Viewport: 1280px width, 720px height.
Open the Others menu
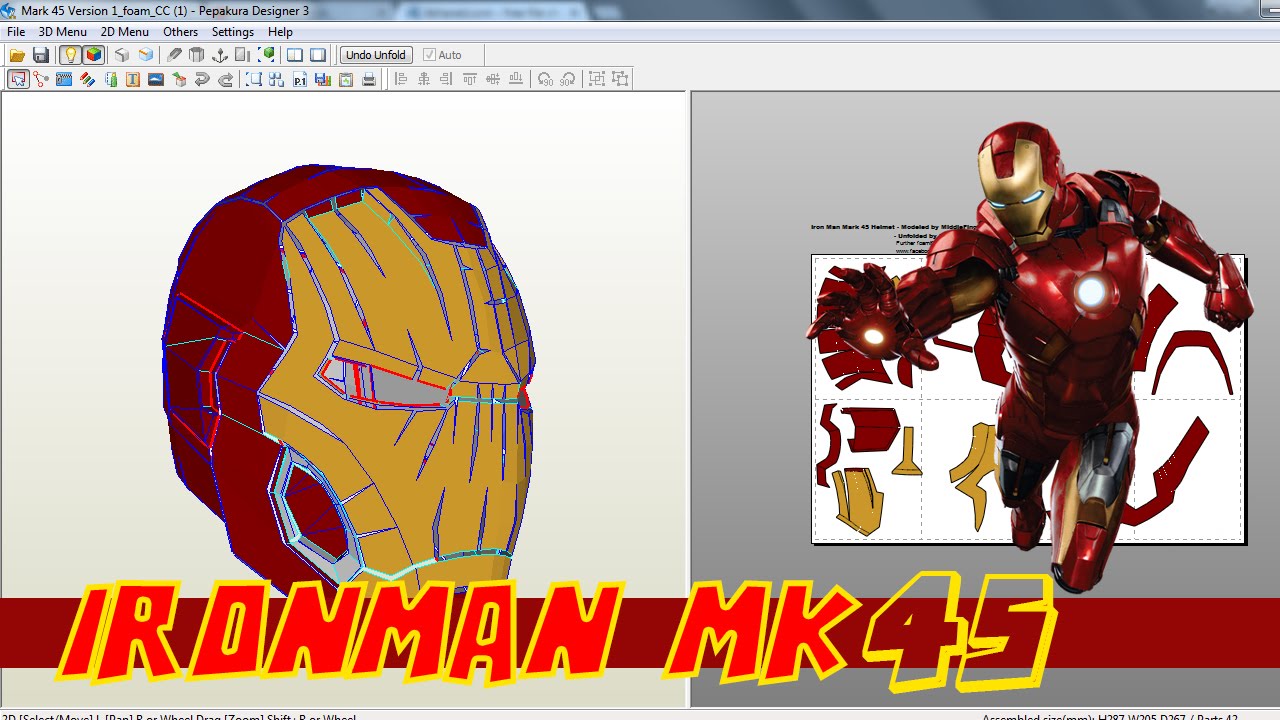[181, 32]
